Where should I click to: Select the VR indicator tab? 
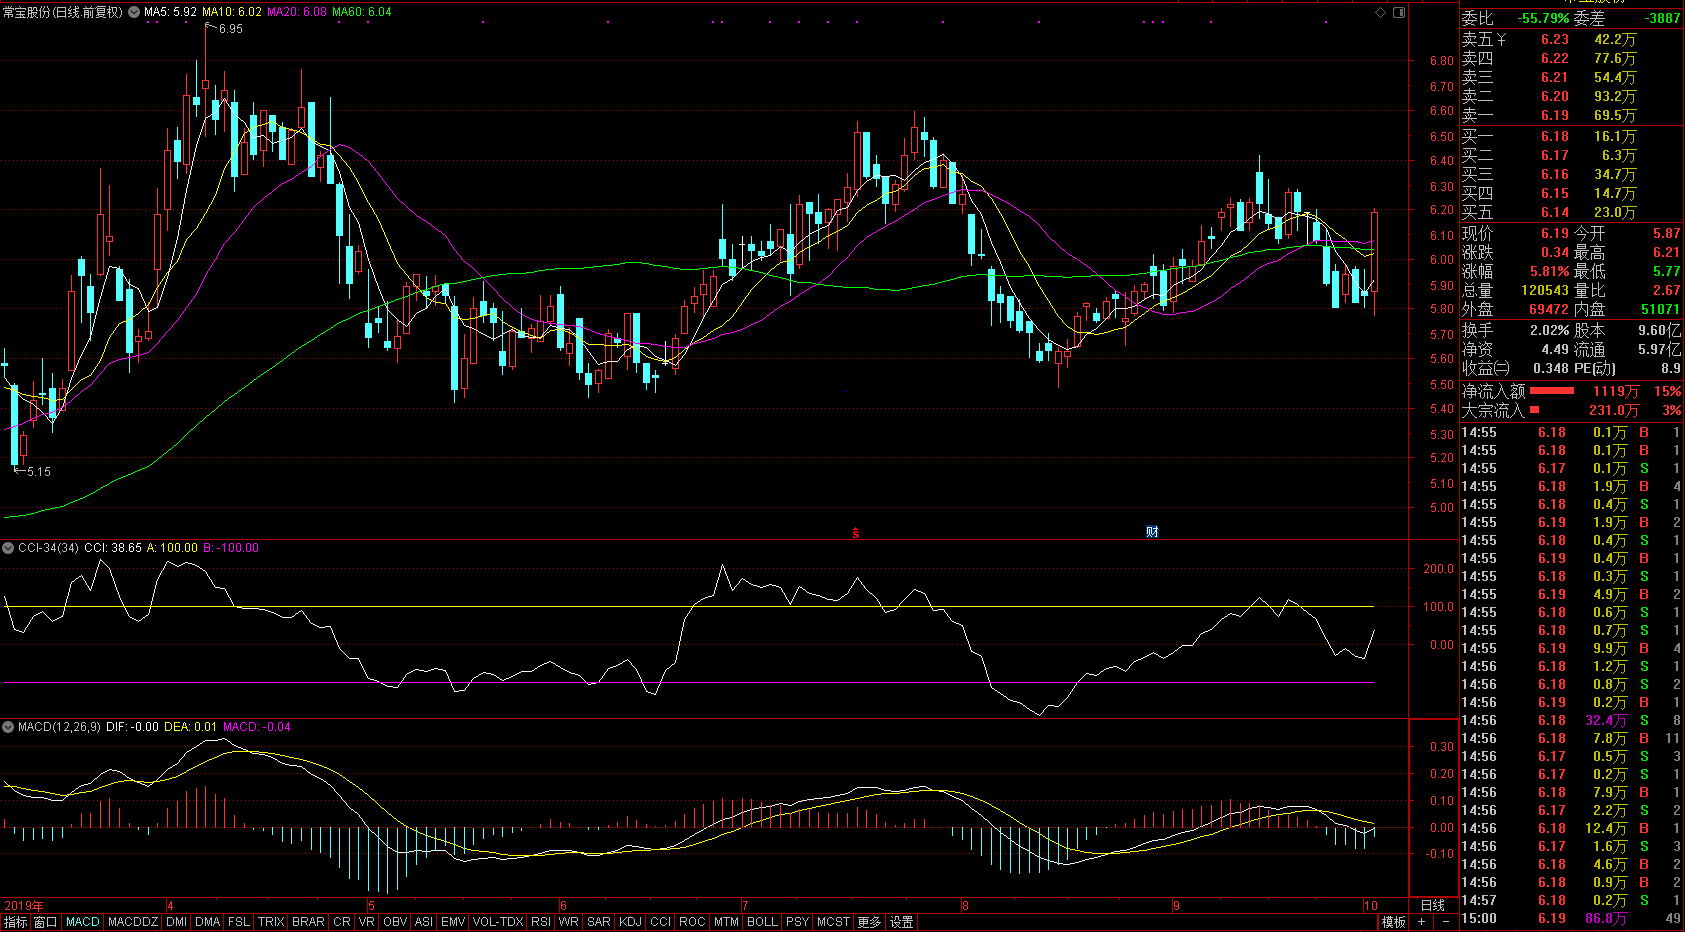pos(367,922)
